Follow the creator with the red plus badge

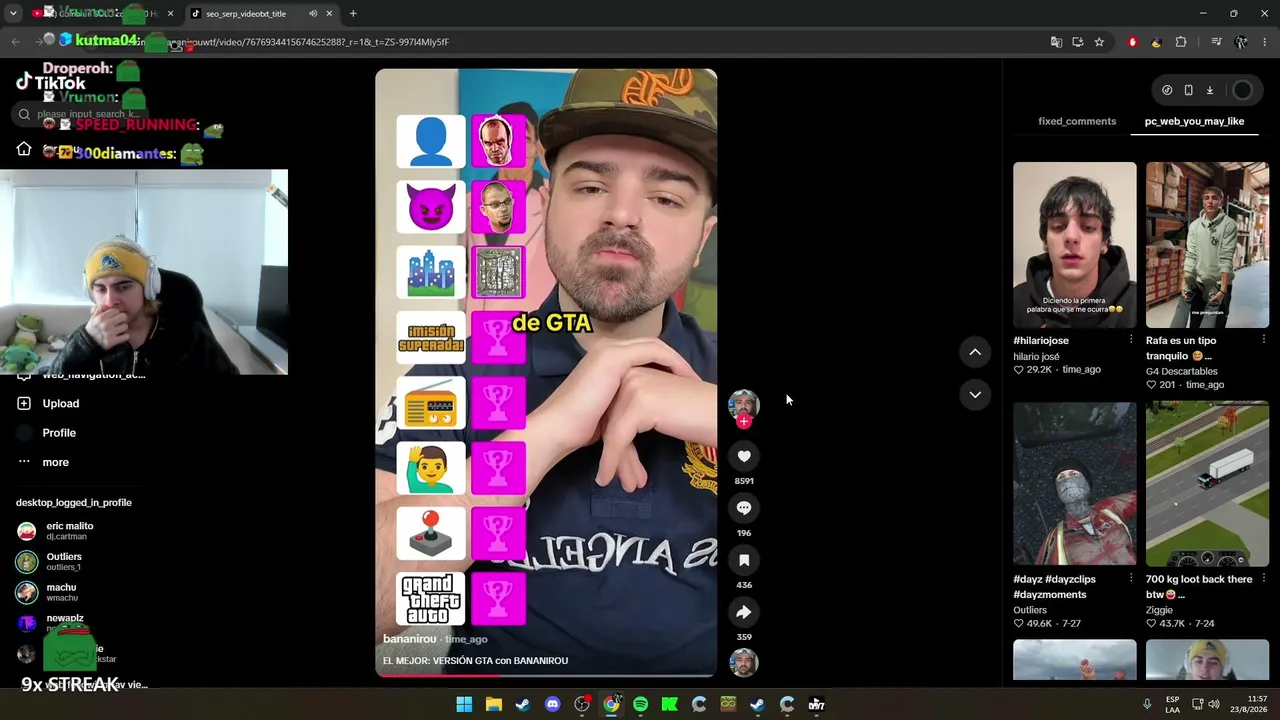click(743, 421)
